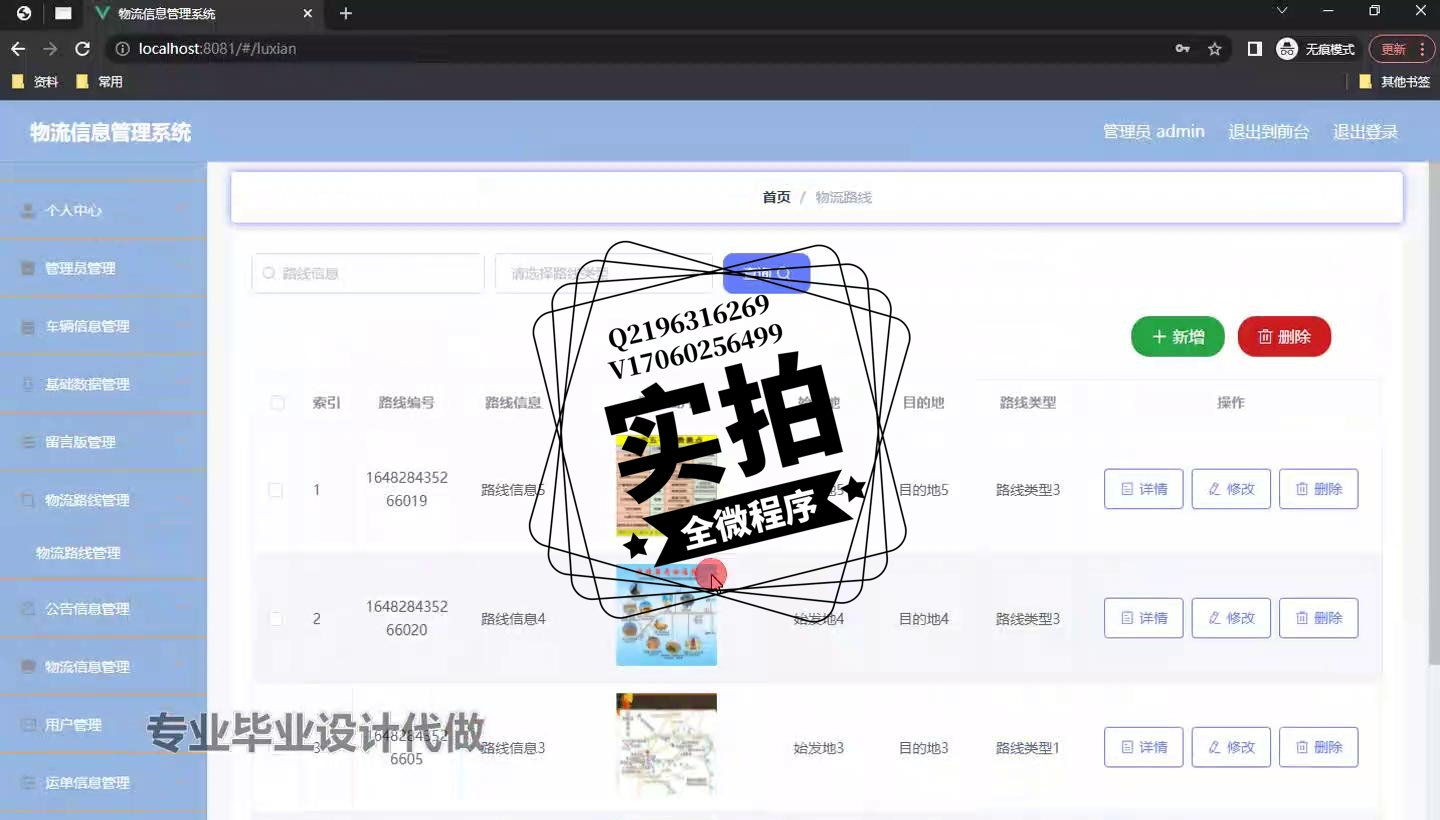Click the 更新 browser update button
Screen dimensions: 1440x820
[1393, 49]
